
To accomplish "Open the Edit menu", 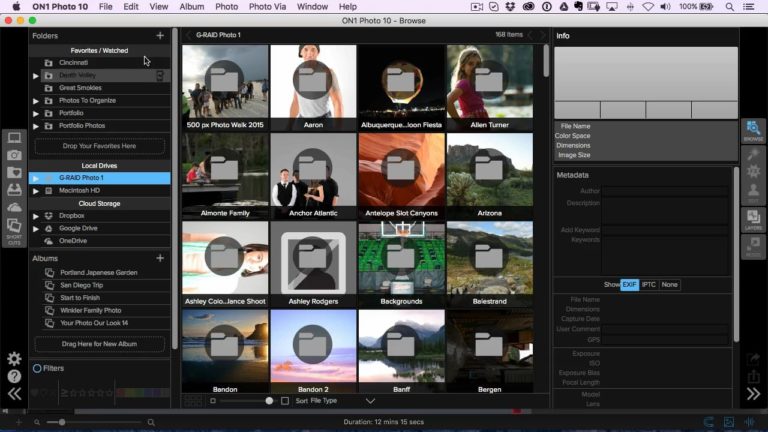I will pos(131,7).
